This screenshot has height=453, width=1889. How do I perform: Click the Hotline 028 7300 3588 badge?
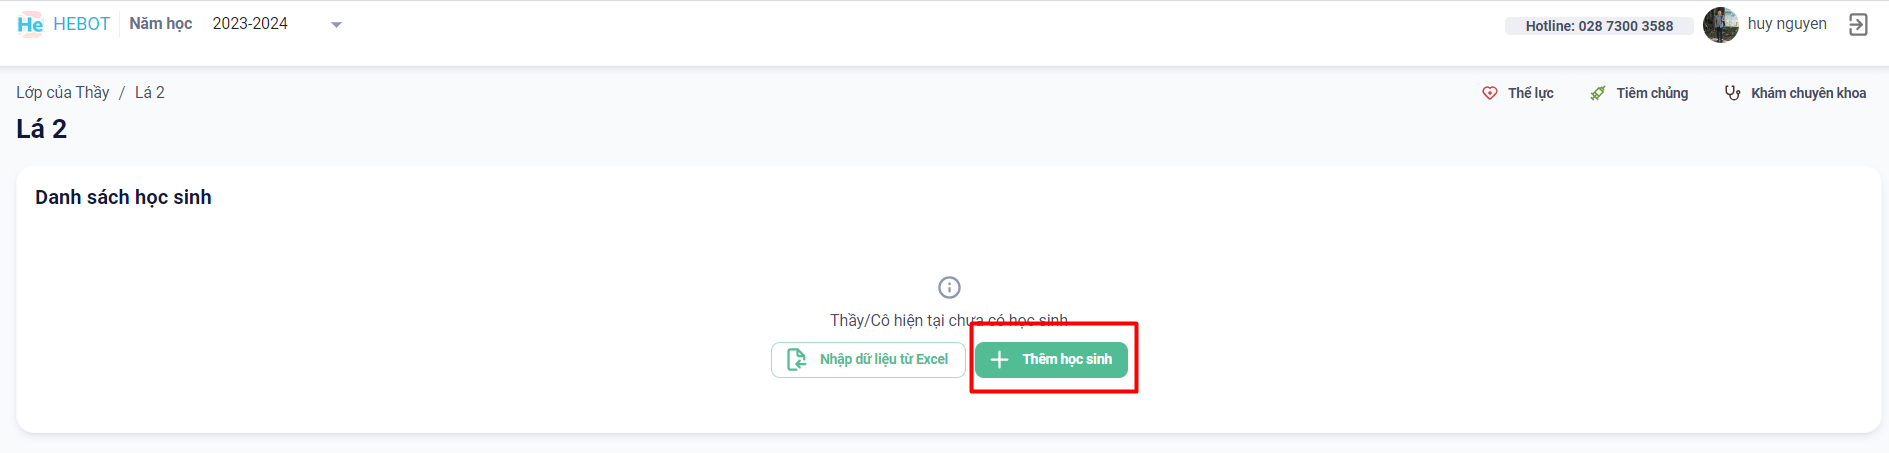(x=1598, y=26)
